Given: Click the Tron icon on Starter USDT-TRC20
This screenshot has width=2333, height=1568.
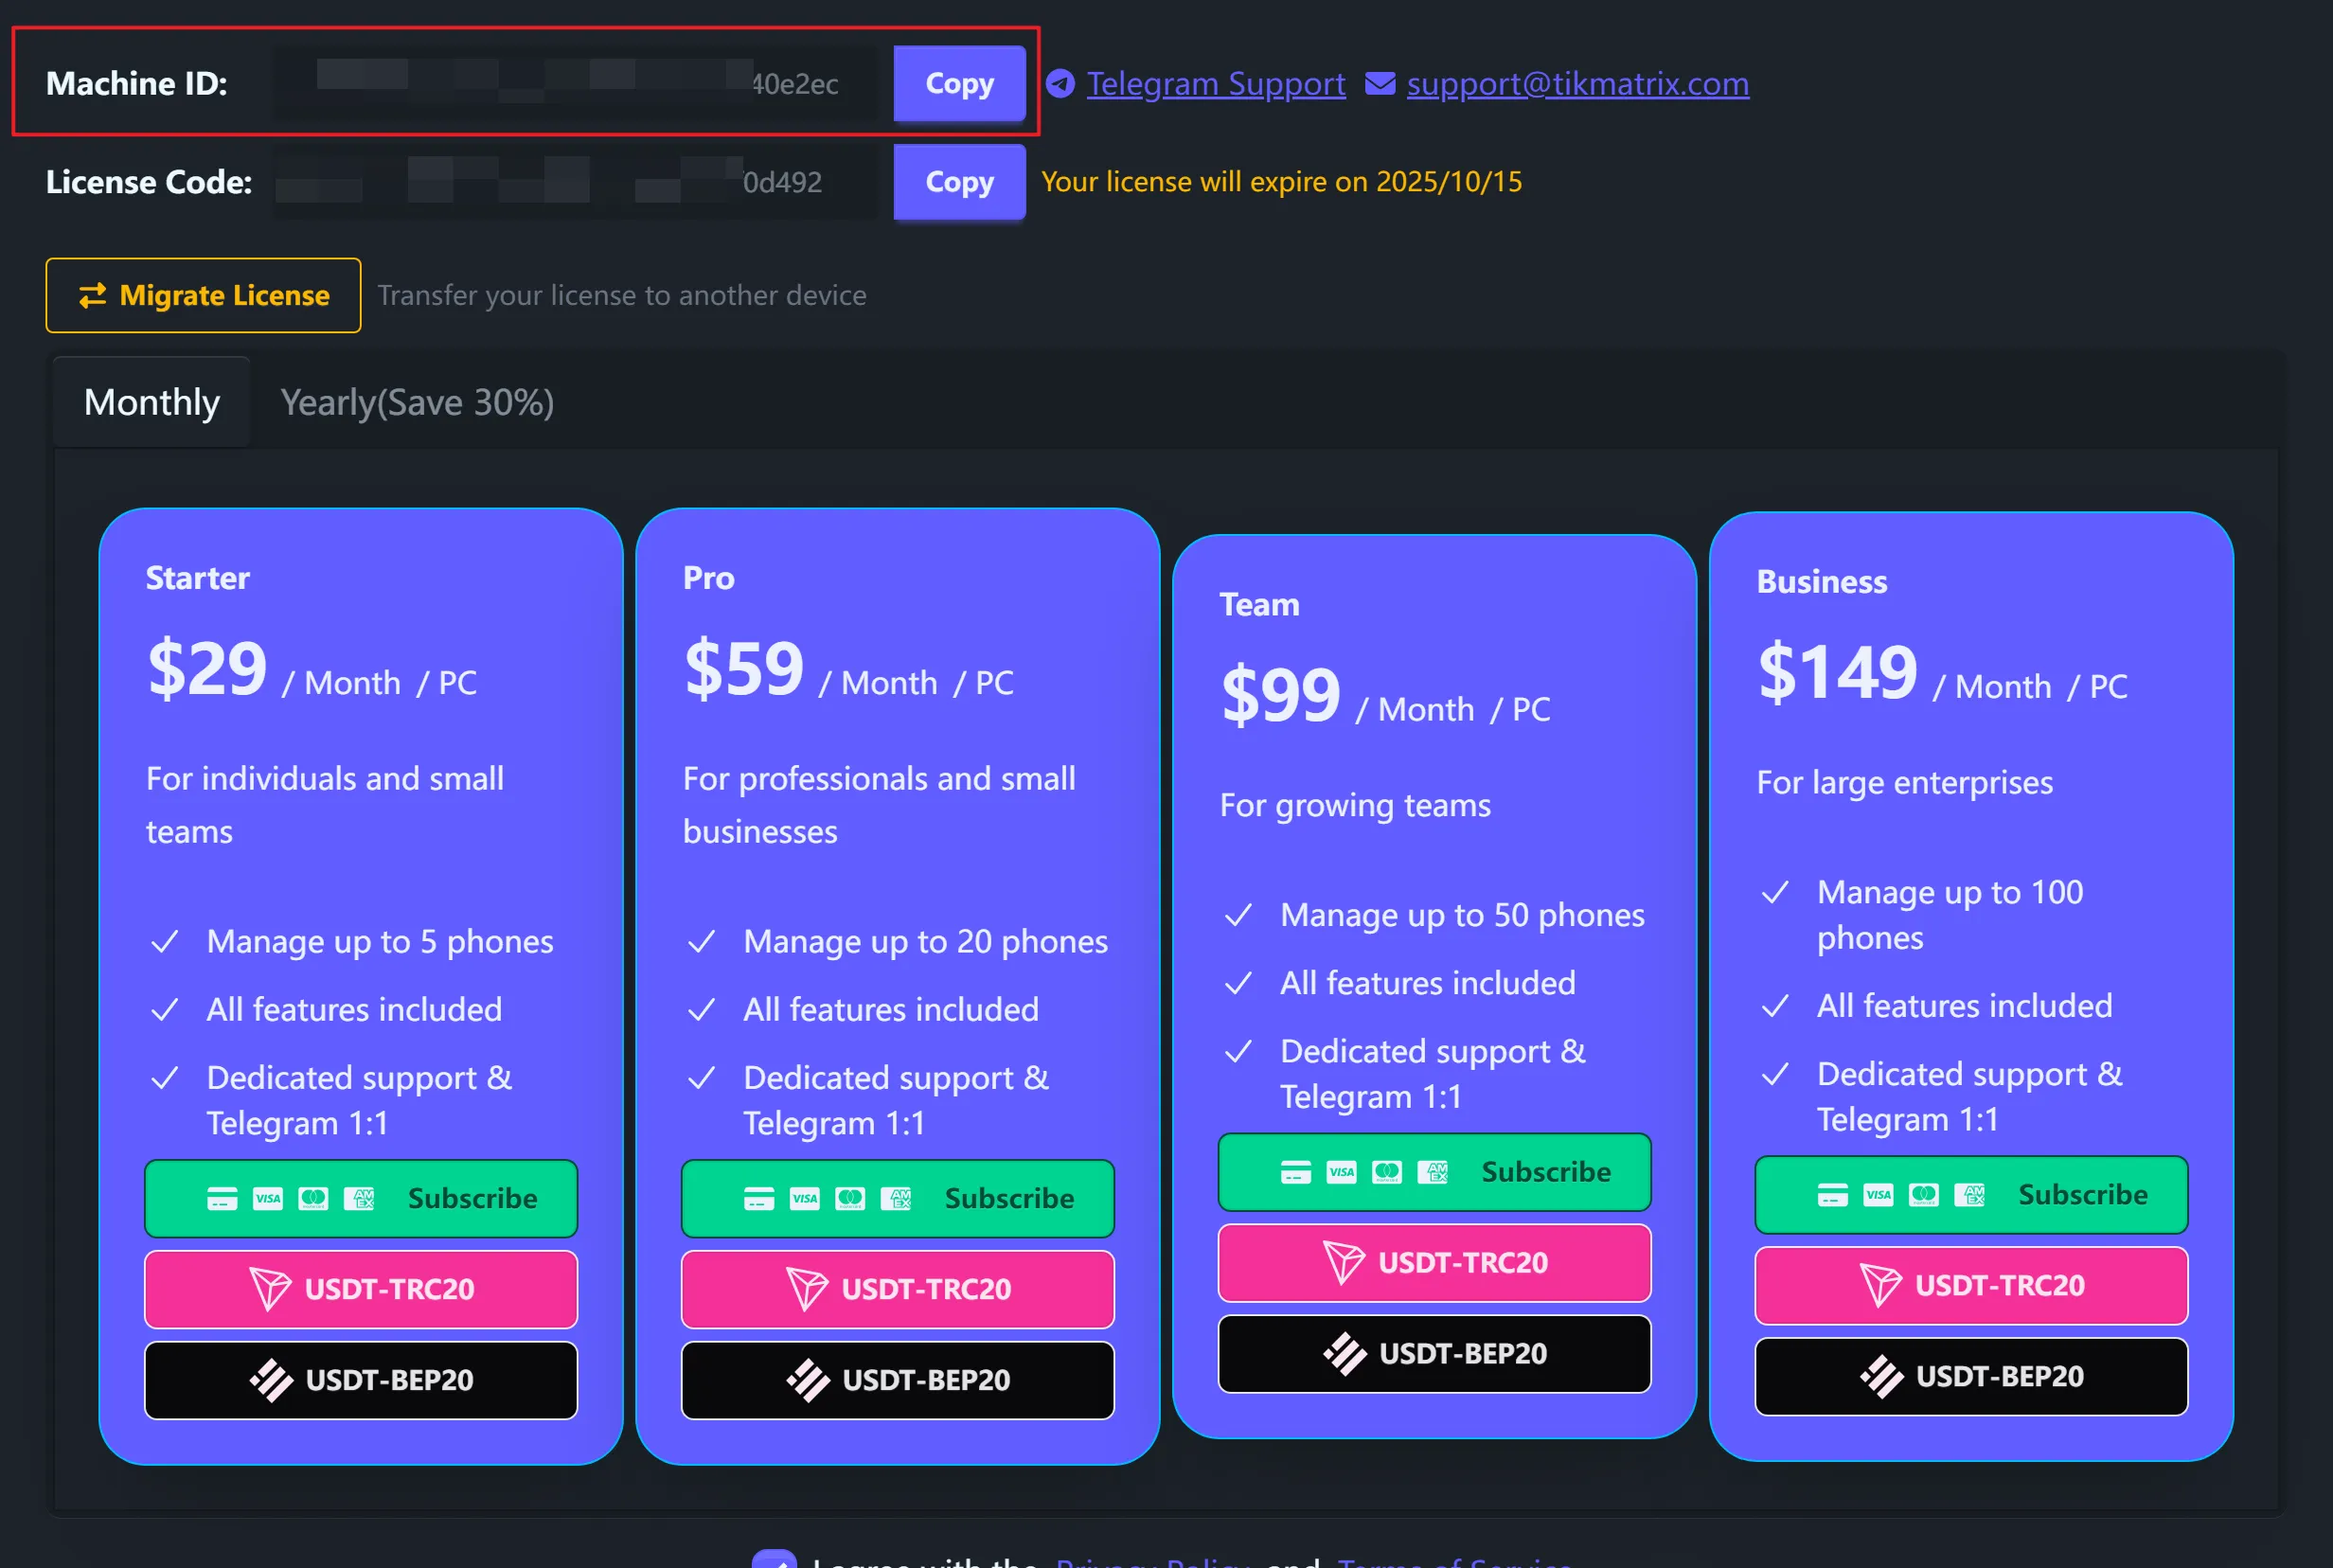Looking at the screenshot, I should [x=270, y=1288].
